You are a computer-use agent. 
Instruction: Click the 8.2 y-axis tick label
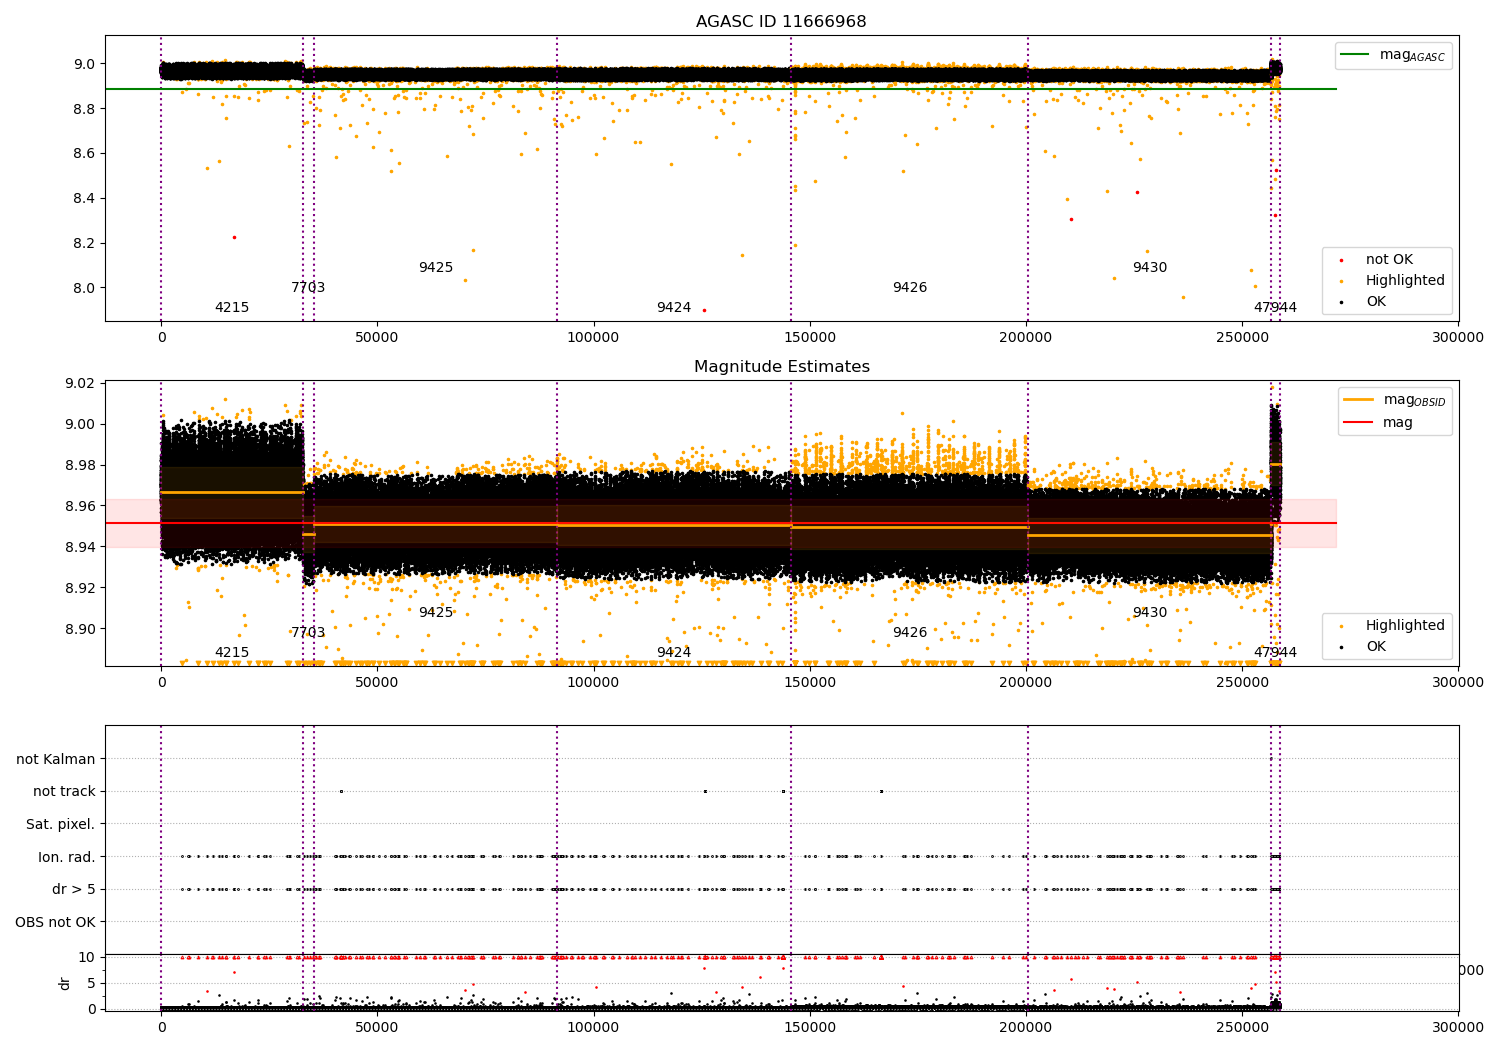click(x=83, y=243)
